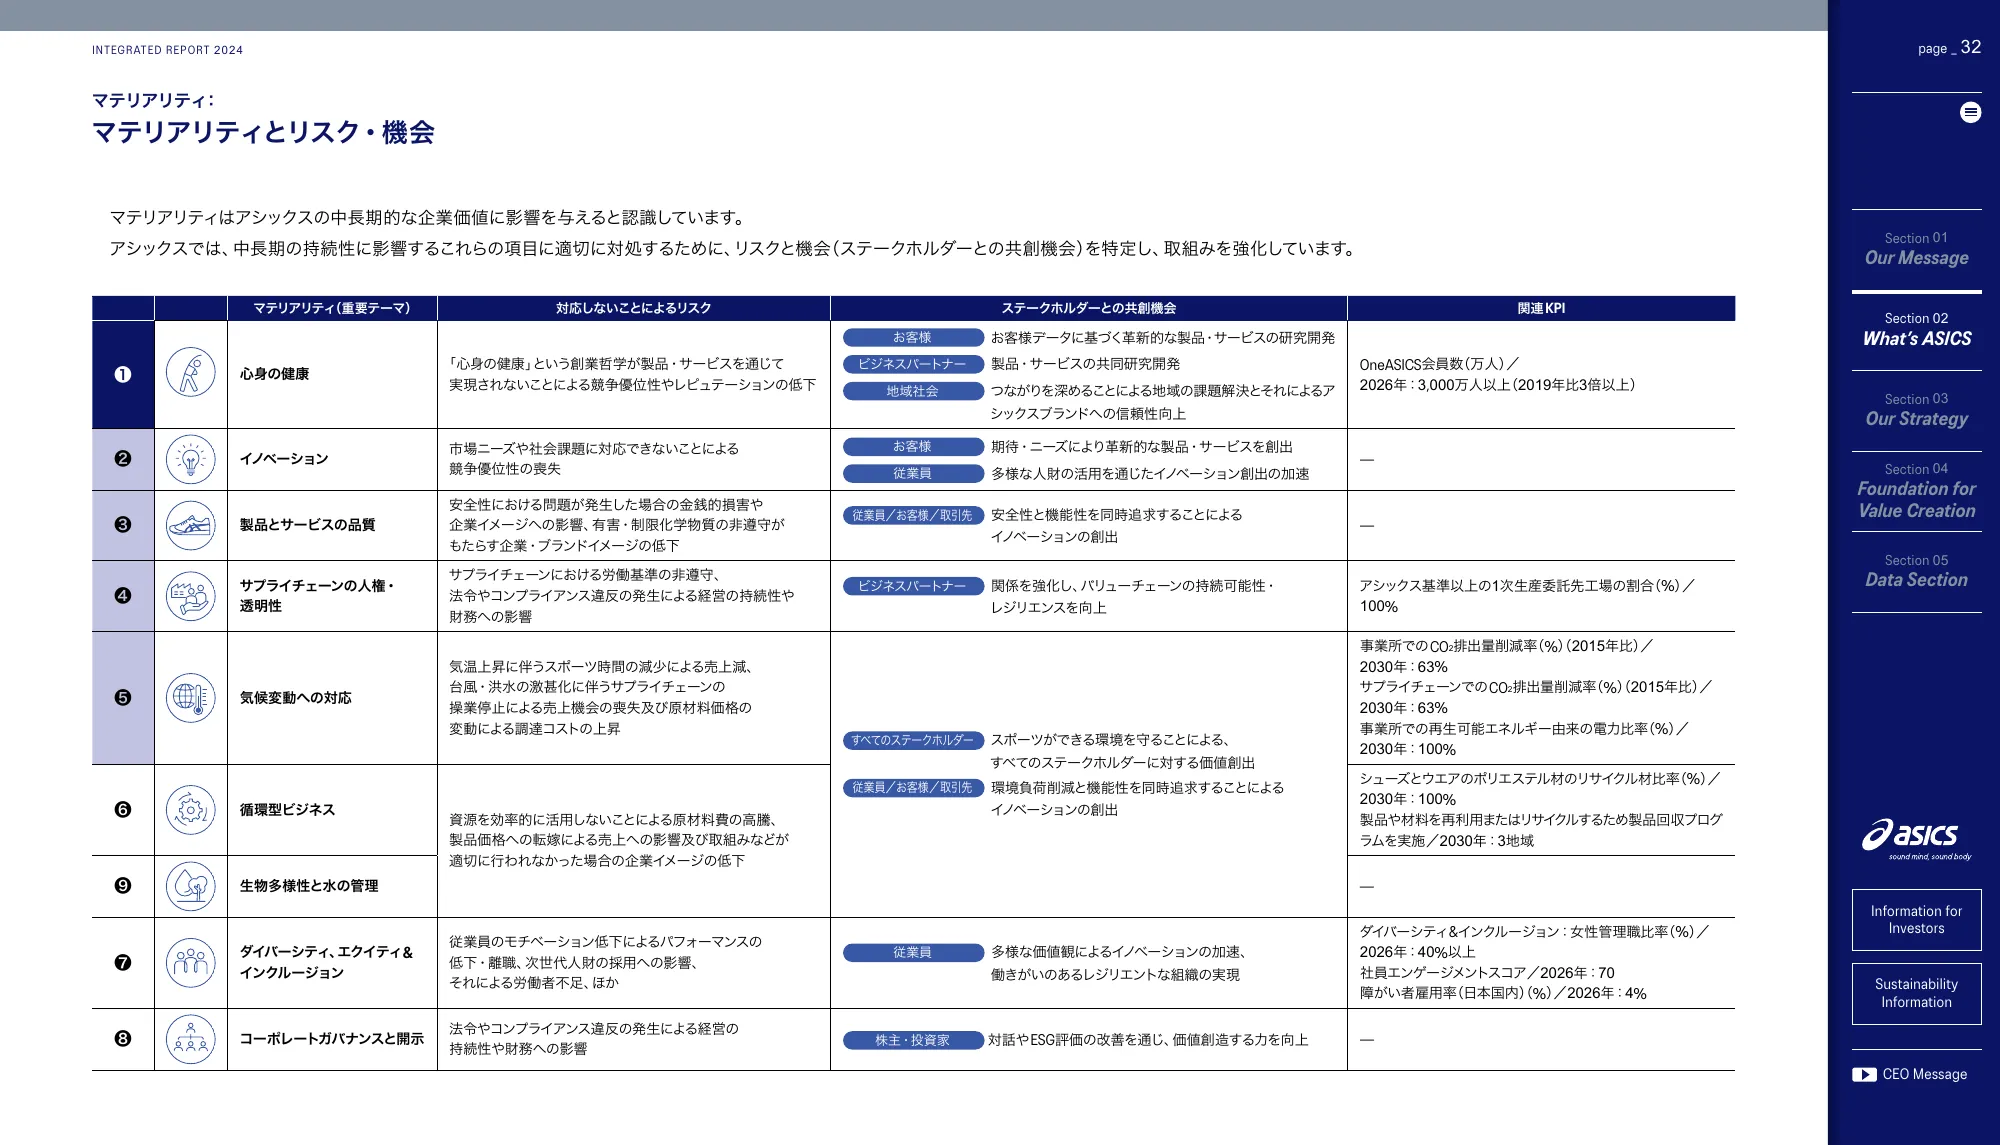Go to Section 01 Our Message
Image resolution: width=2000 pixels, height=1145 pixels.
1916,249
